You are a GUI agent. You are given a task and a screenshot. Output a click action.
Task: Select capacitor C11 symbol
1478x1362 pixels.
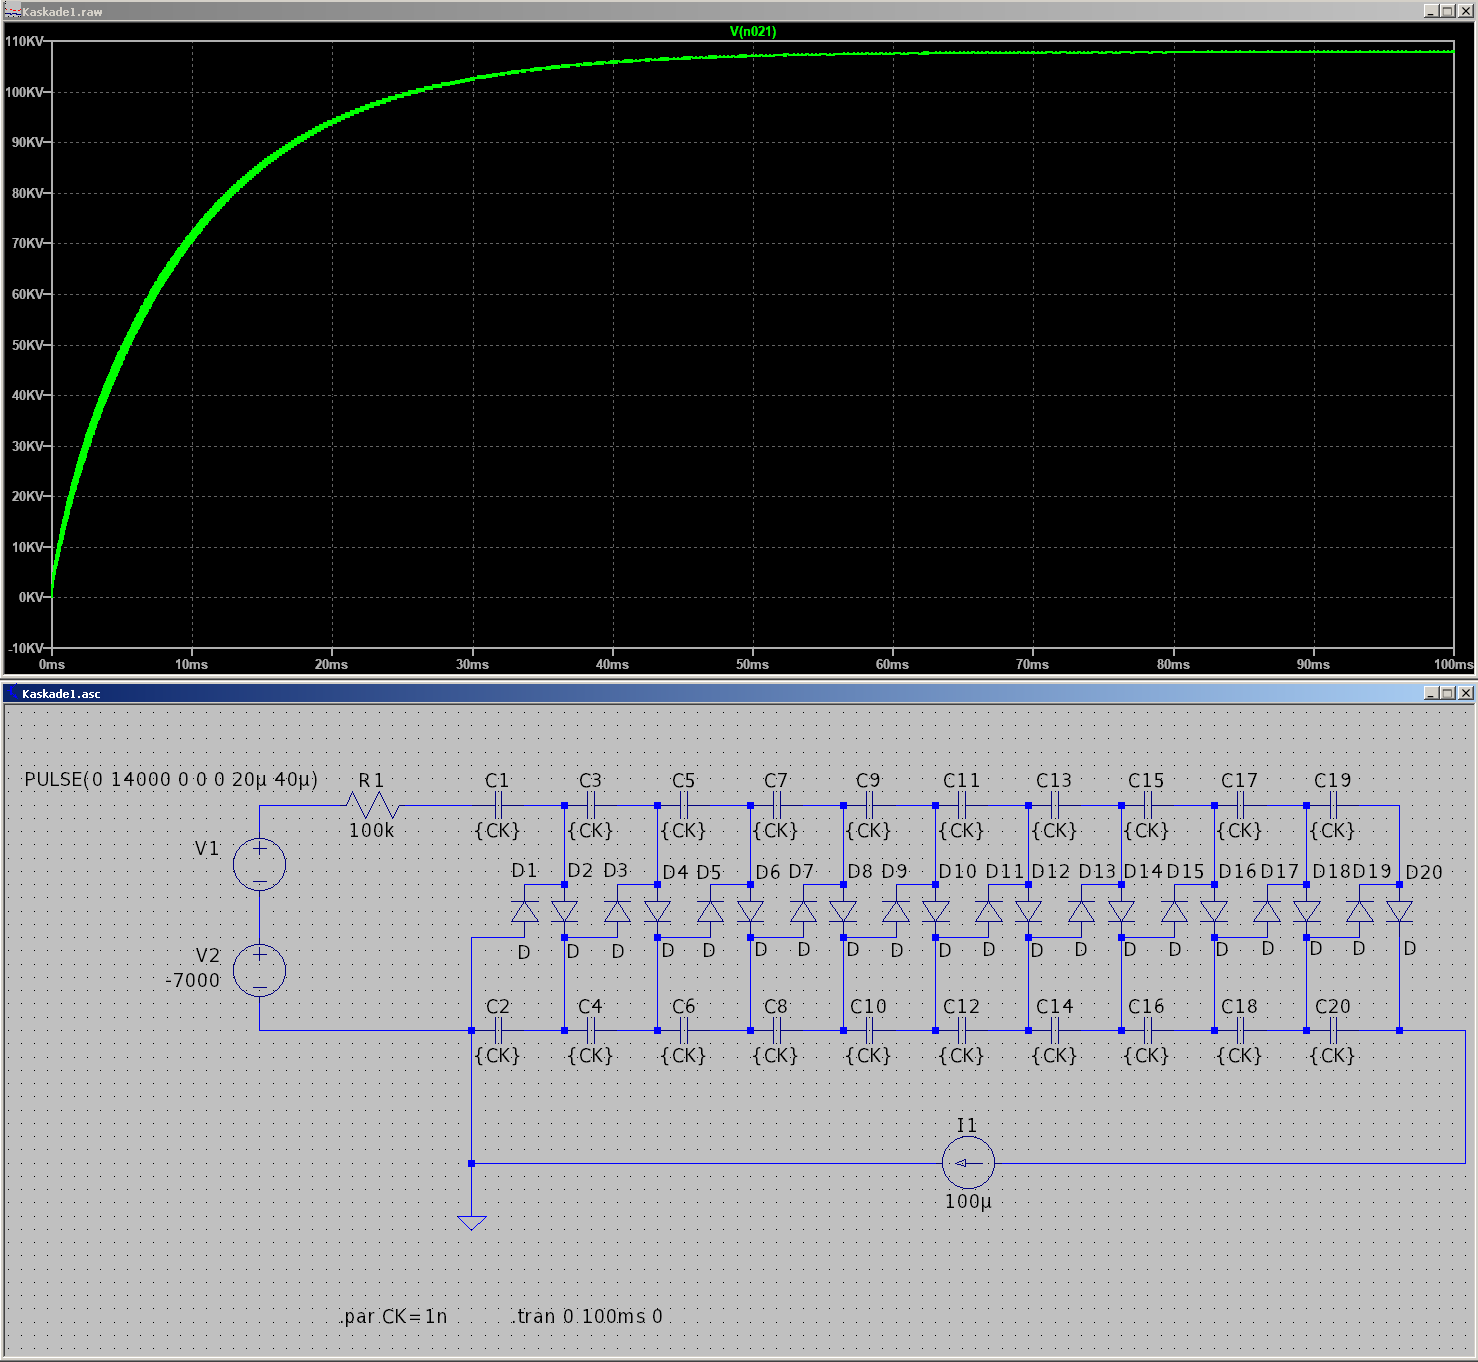[x=961, y=805]
